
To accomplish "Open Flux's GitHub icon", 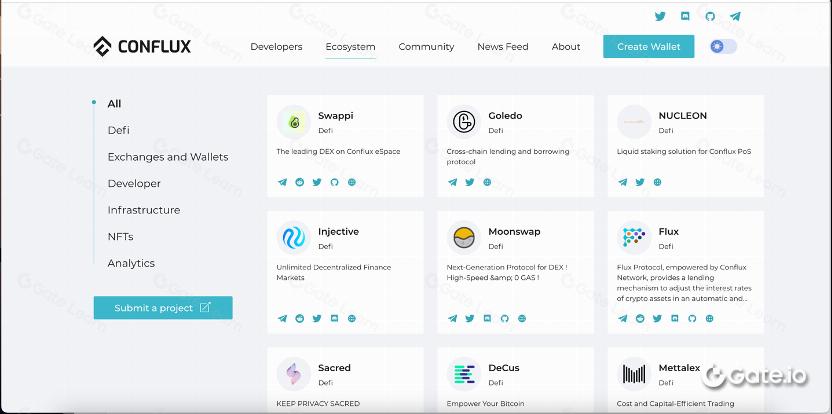I will click(x=692, y=318).
